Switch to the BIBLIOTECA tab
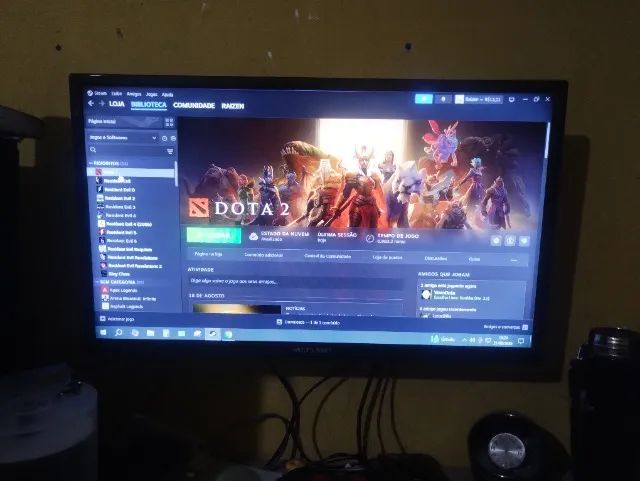Screen dimensions: 640x481 click(149, 105)
